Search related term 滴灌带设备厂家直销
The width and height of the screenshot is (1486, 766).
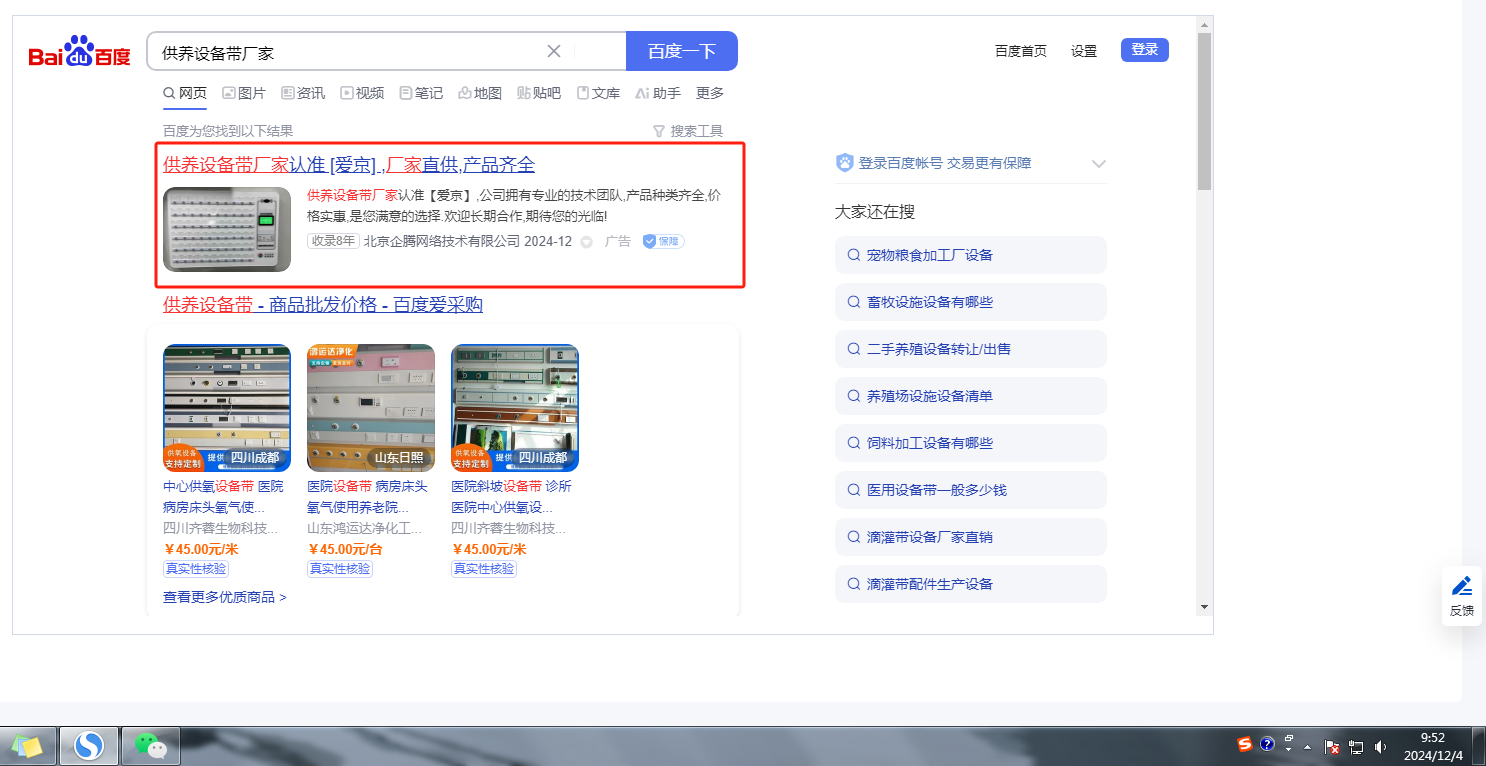(x=971, y=537)
